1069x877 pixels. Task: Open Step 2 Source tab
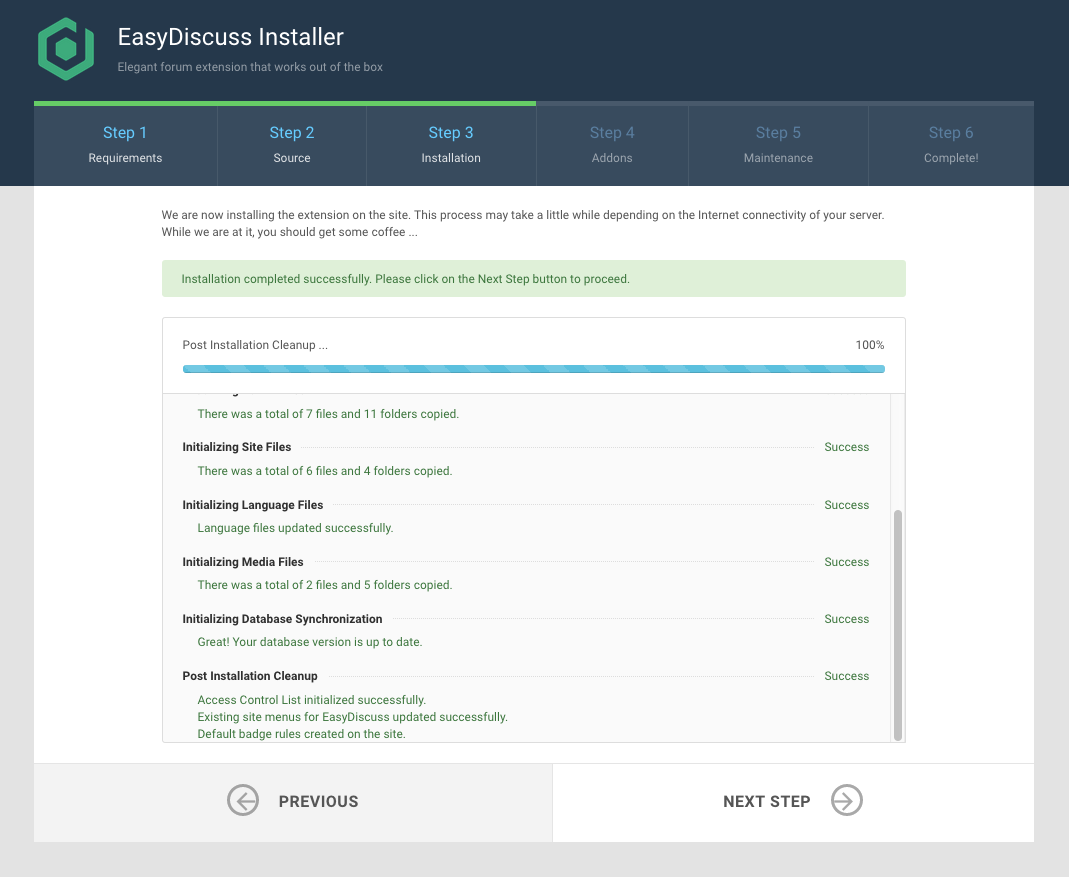(292, 145)
